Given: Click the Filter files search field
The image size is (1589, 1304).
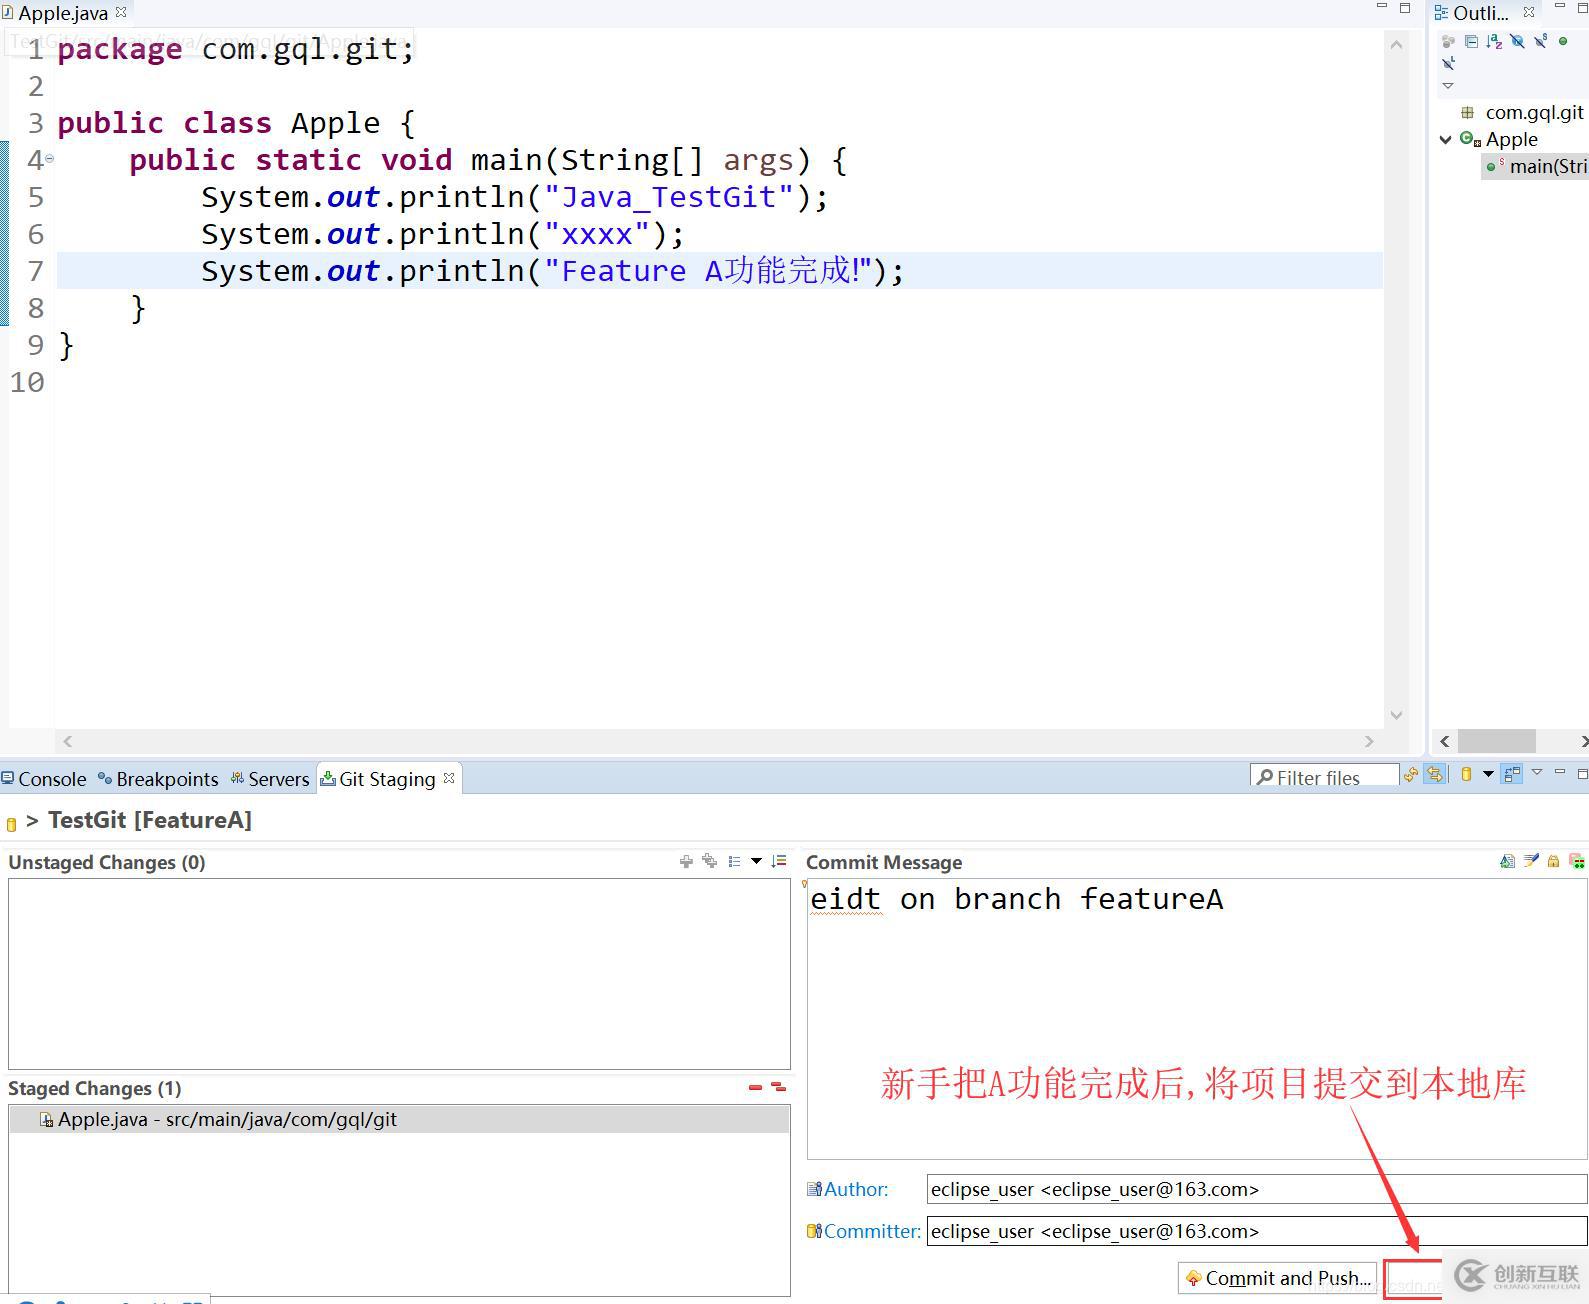Looking at the screenshot, I should tap(1324, 777).
